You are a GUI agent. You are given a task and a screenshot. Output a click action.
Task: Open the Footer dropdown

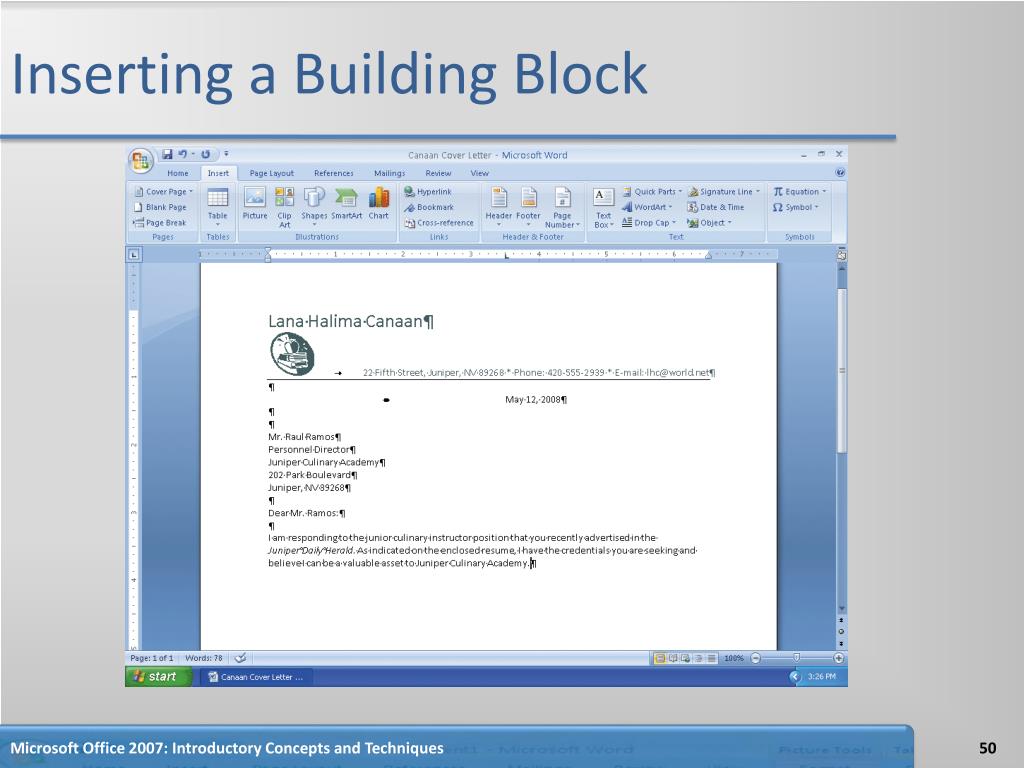coord(528,206)
